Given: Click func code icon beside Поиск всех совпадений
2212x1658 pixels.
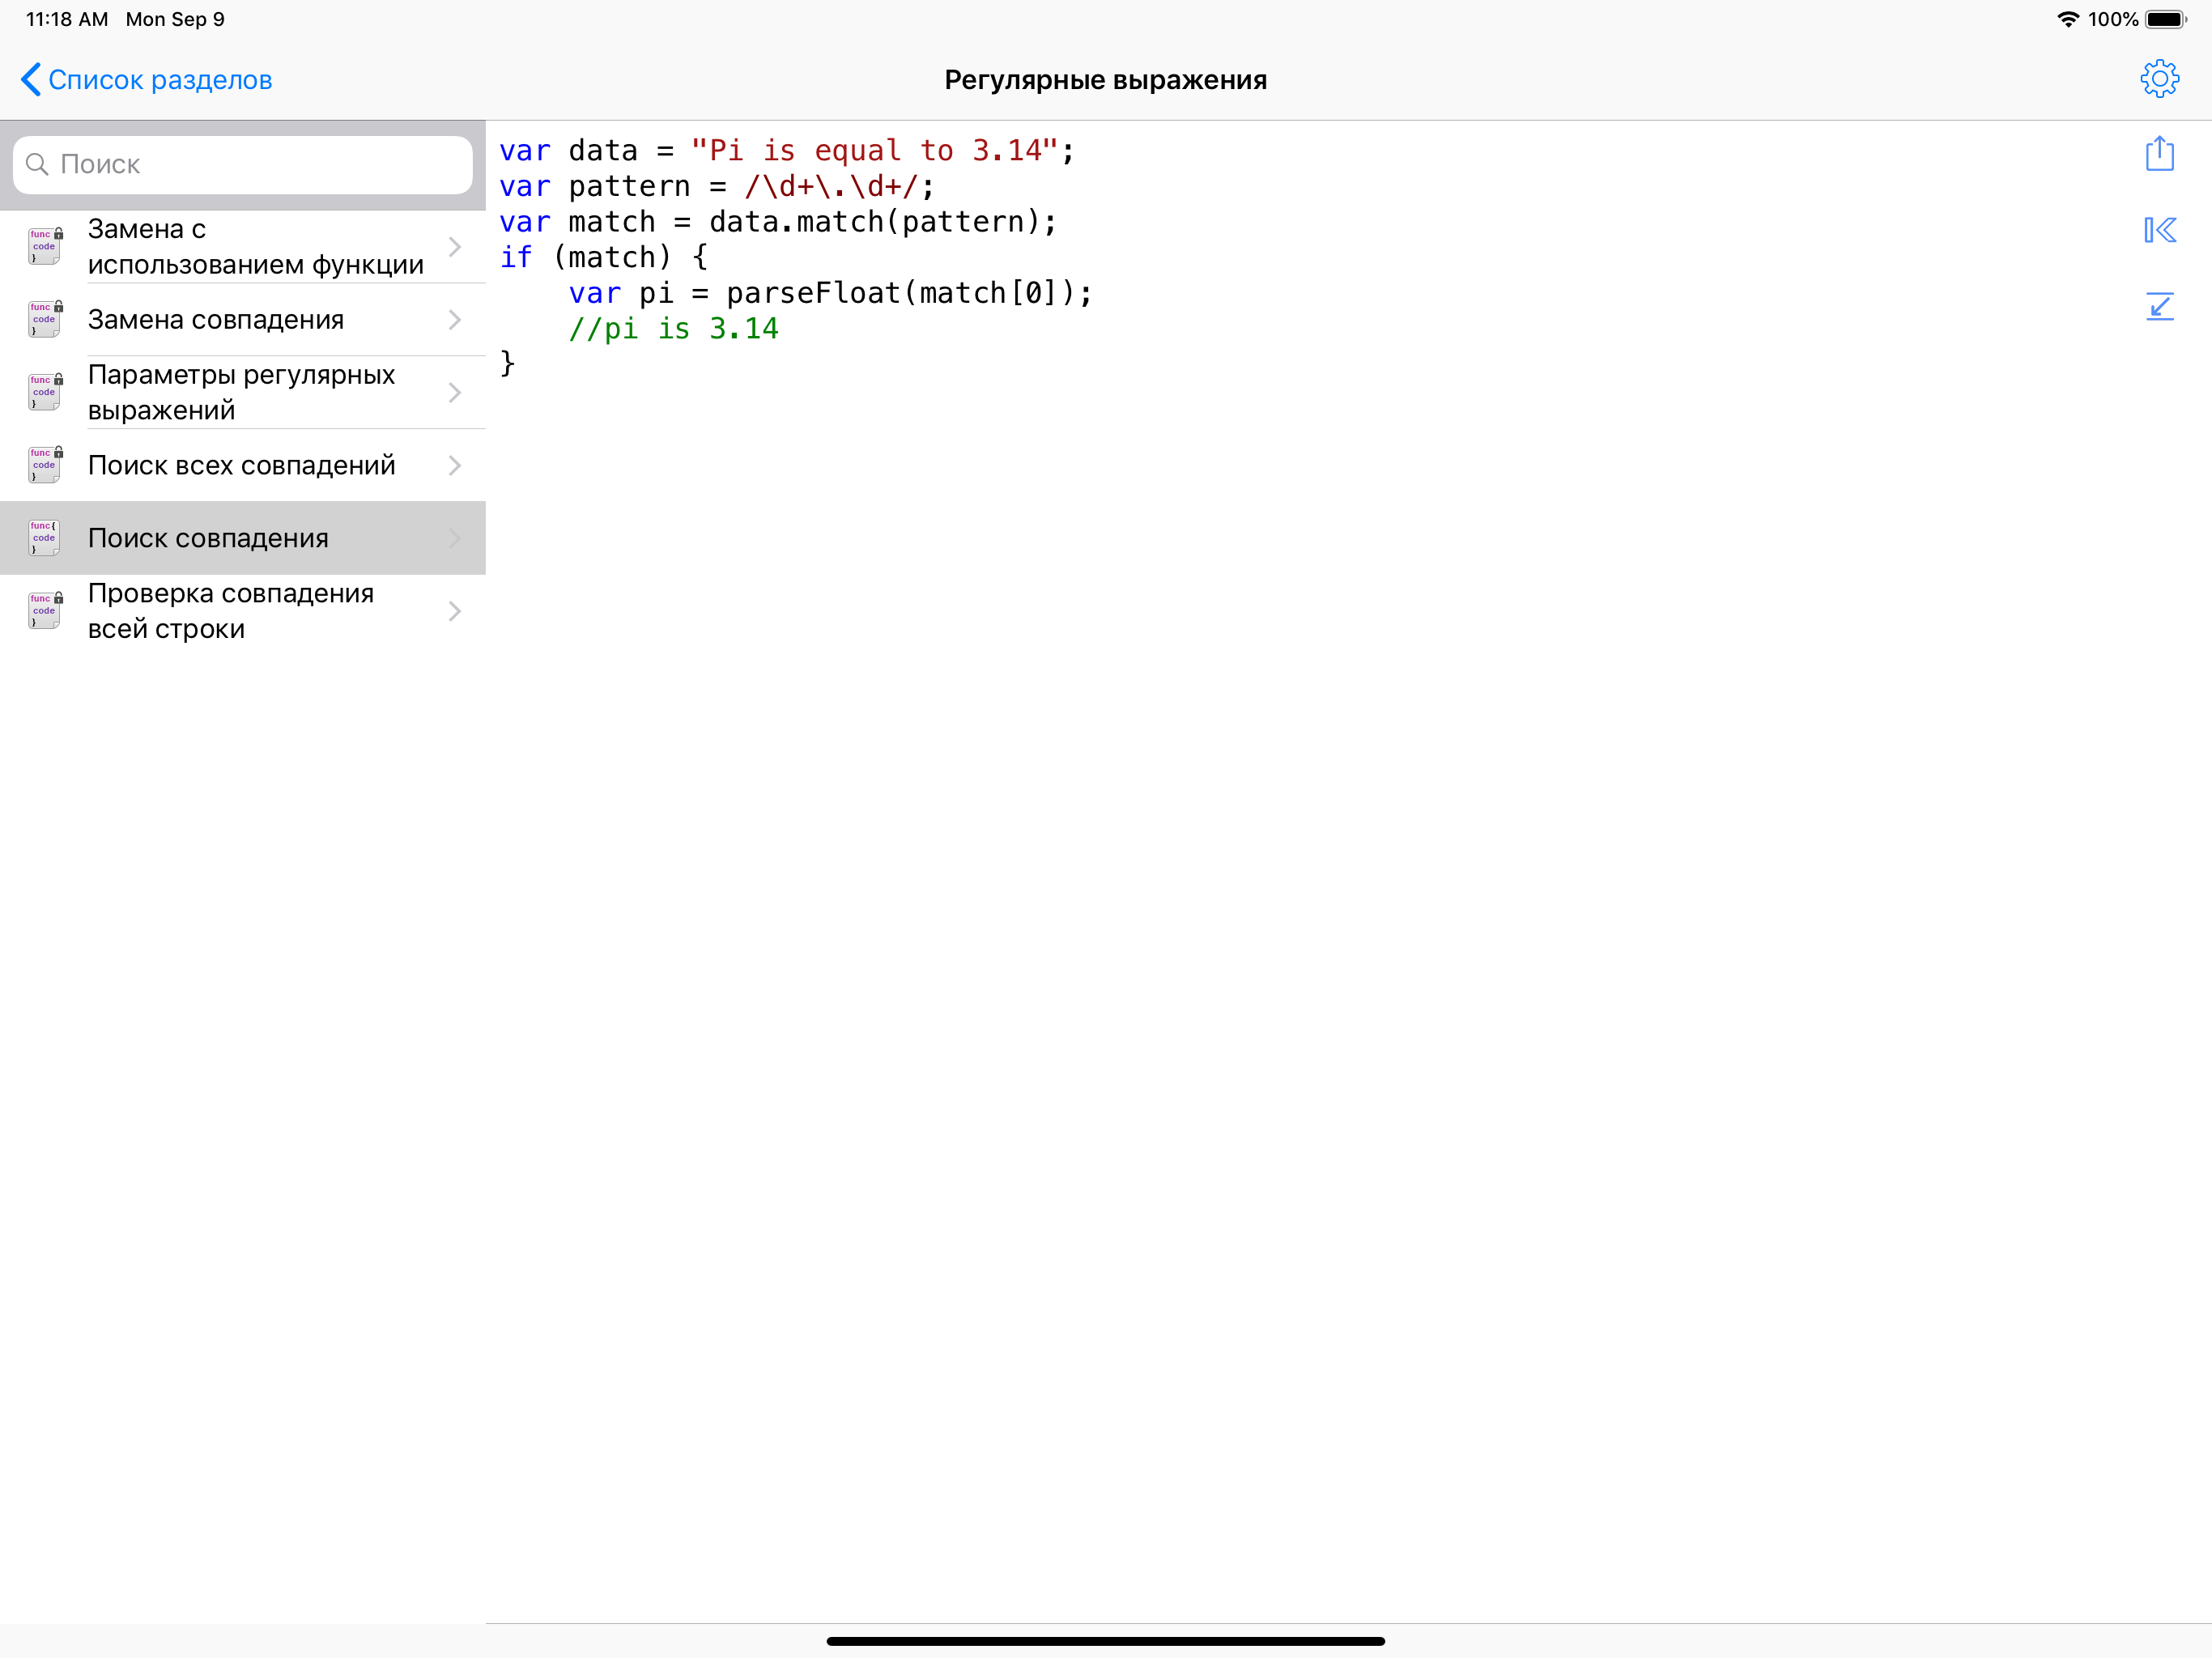Looking at the screenshot, I should coord(43,464).
